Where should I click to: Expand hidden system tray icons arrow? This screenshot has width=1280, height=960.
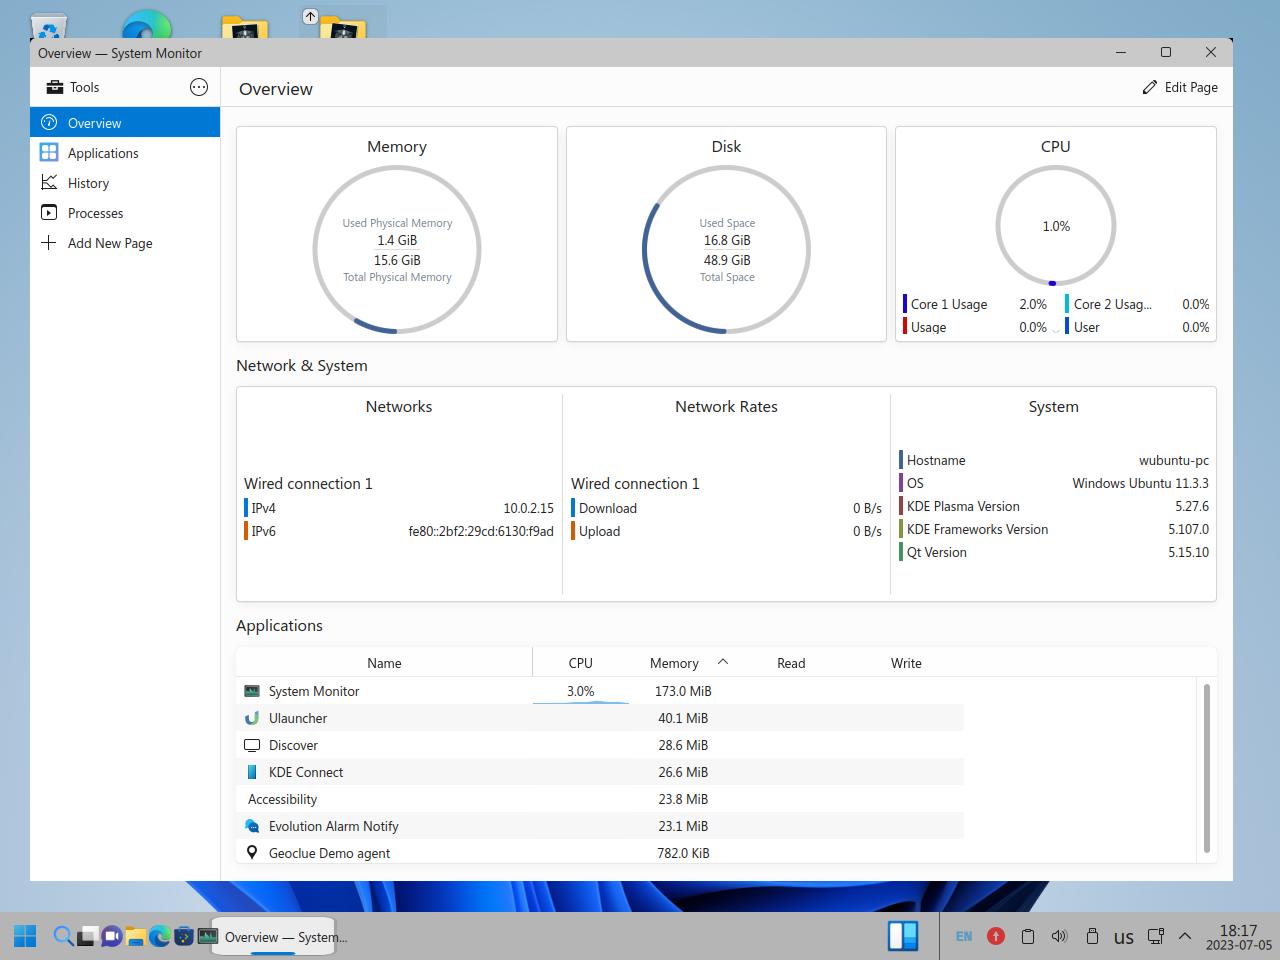click(x=1185, y=936)
